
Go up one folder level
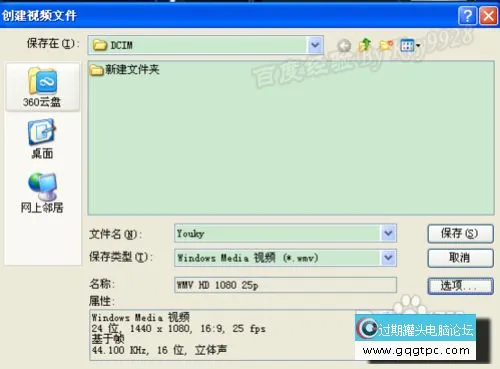(x=365, y=45)
